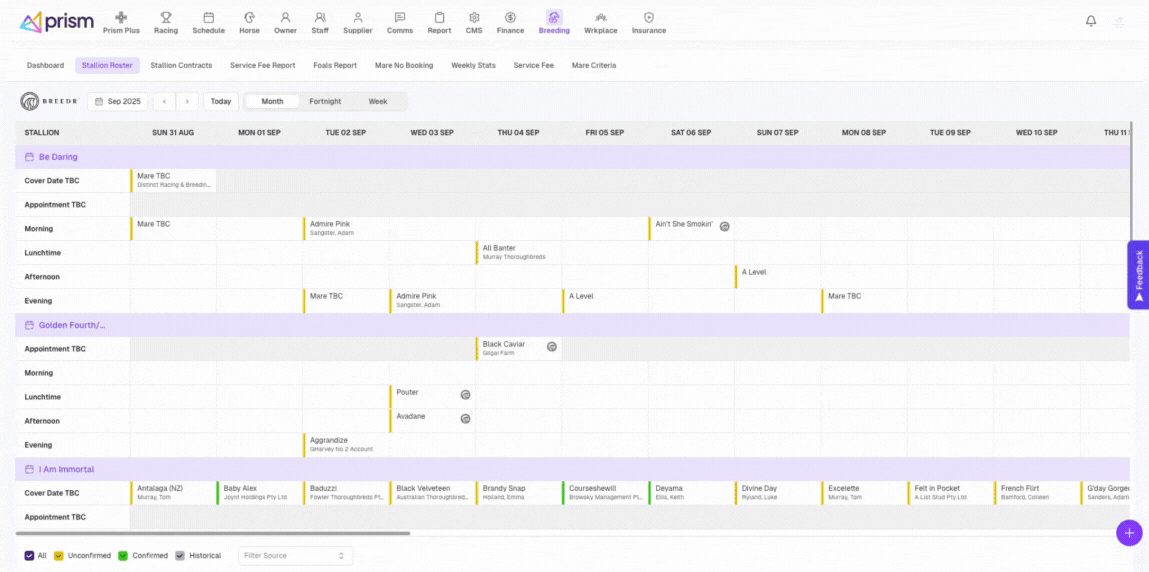Open the Filter Source dropdown
The width and height of the screenshot is (1149, 572).
(295, 555)
